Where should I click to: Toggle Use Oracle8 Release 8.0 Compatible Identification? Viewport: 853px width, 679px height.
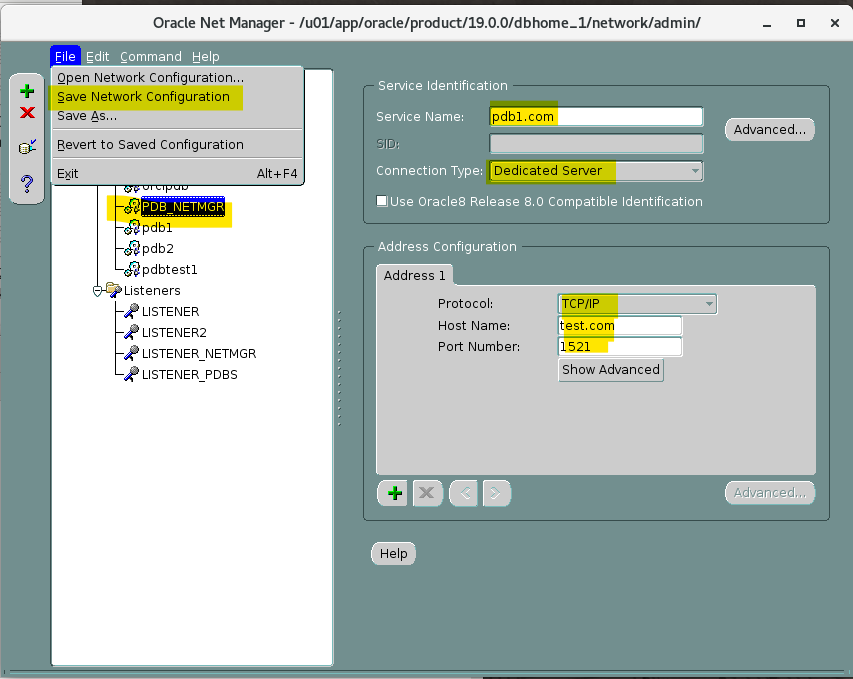click(382, 201)
